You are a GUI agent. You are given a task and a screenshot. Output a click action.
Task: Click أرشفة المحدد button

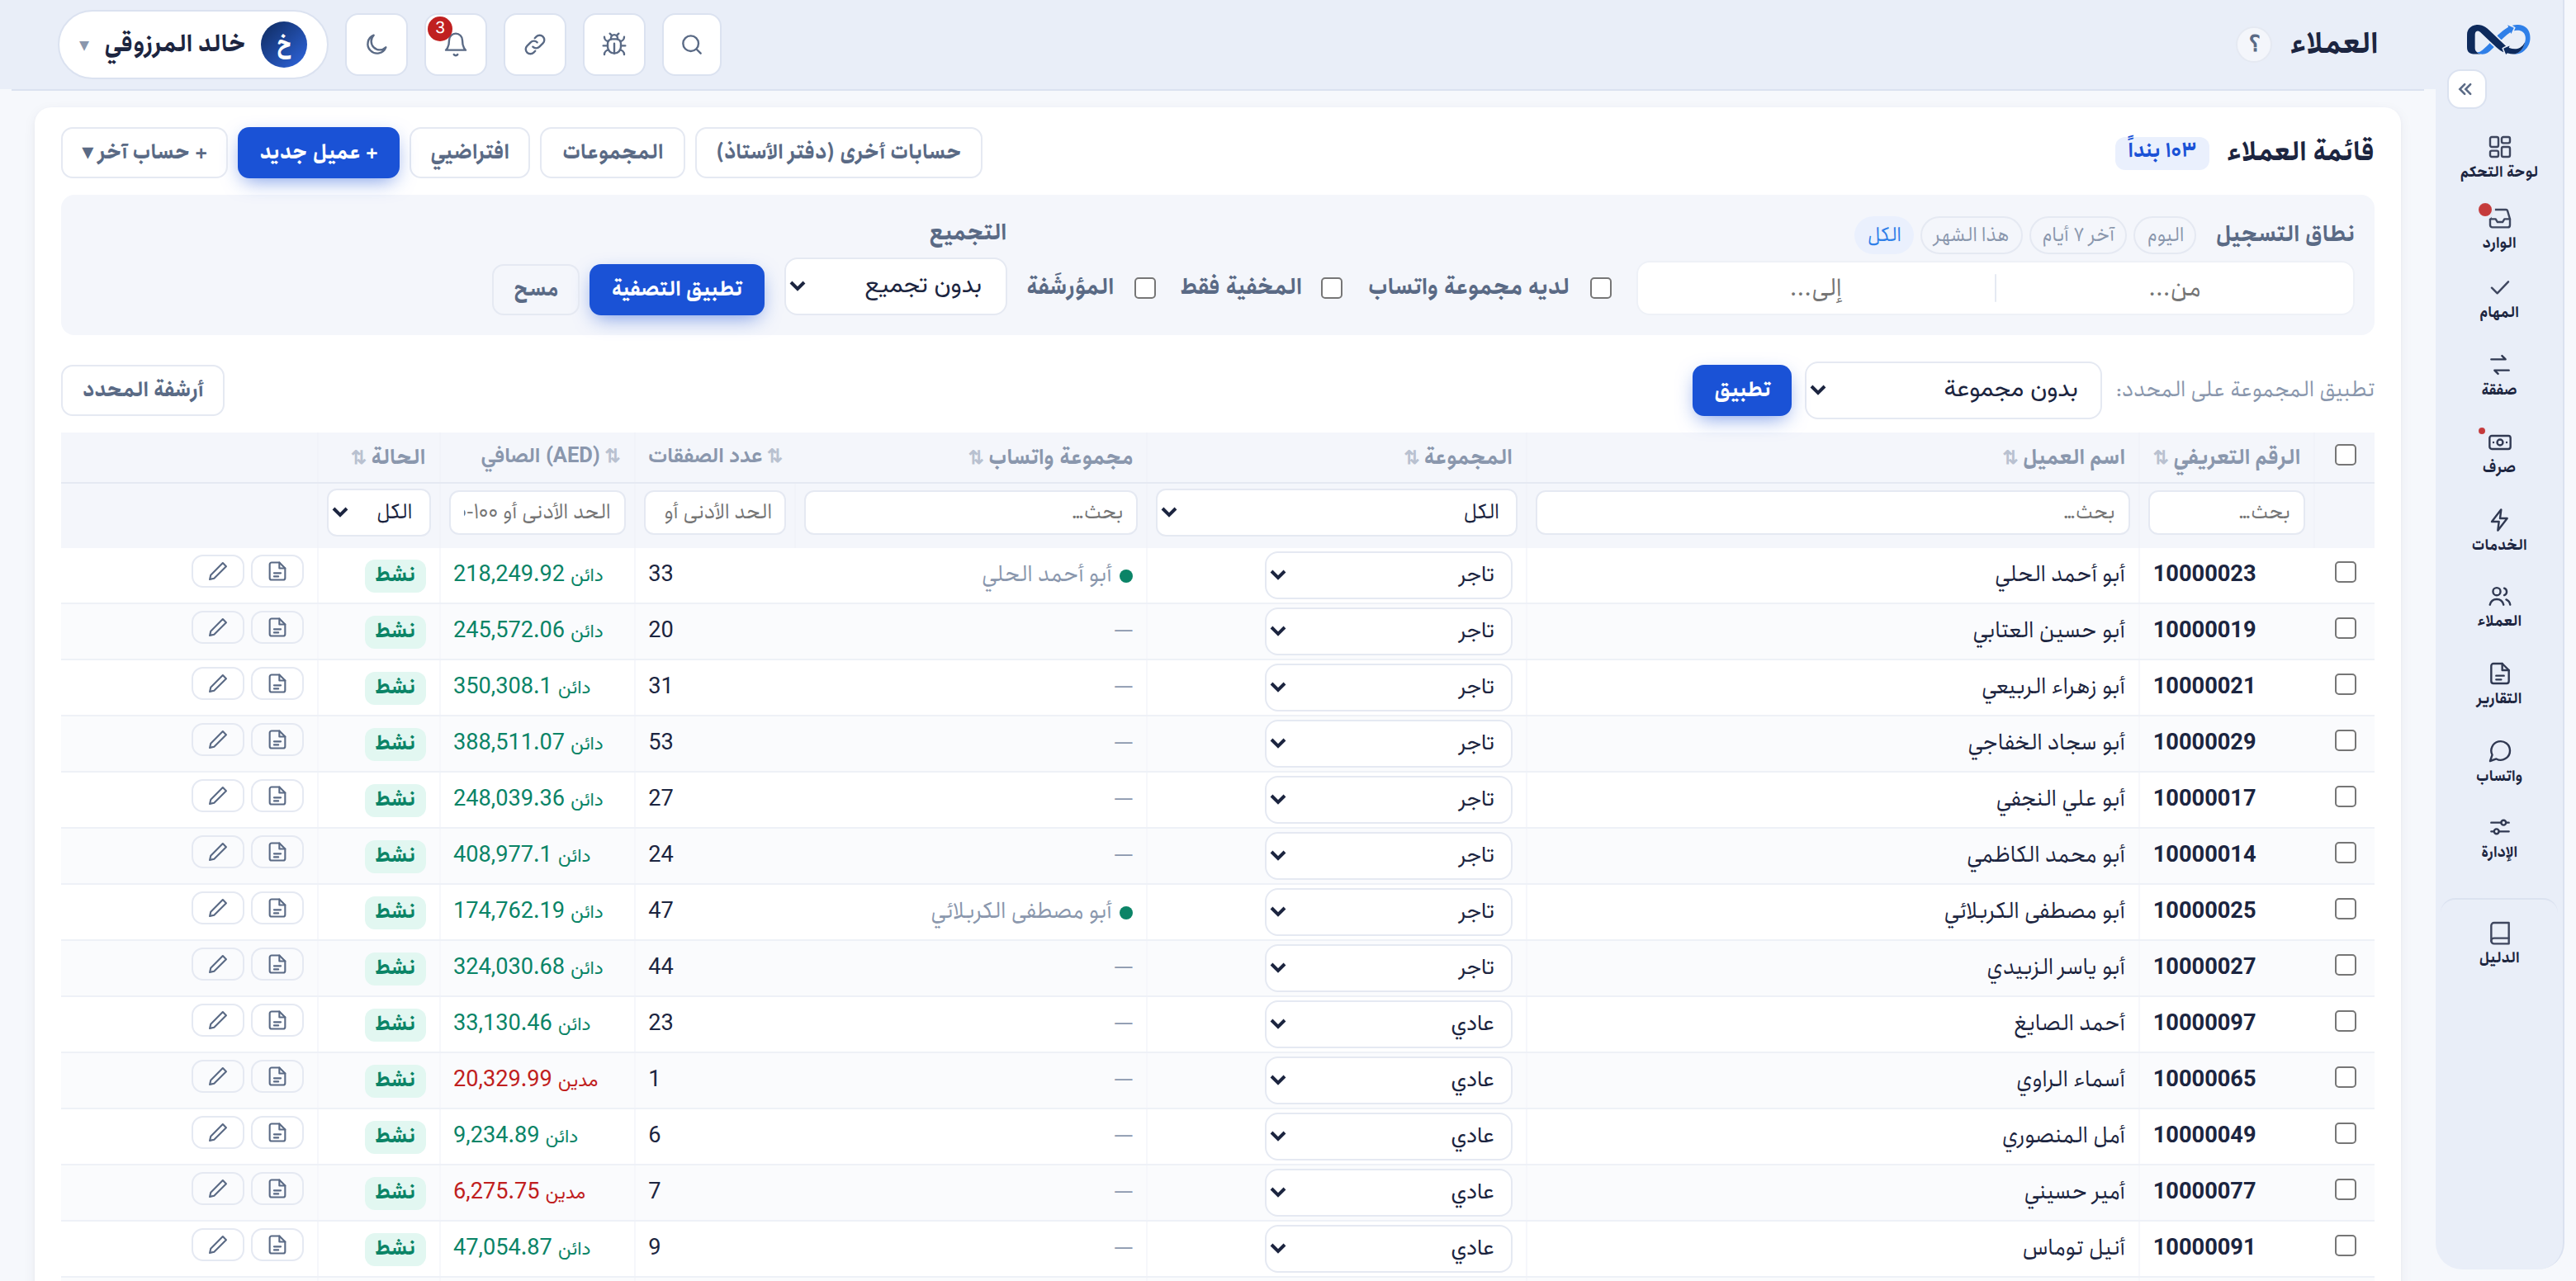point(143,390)
